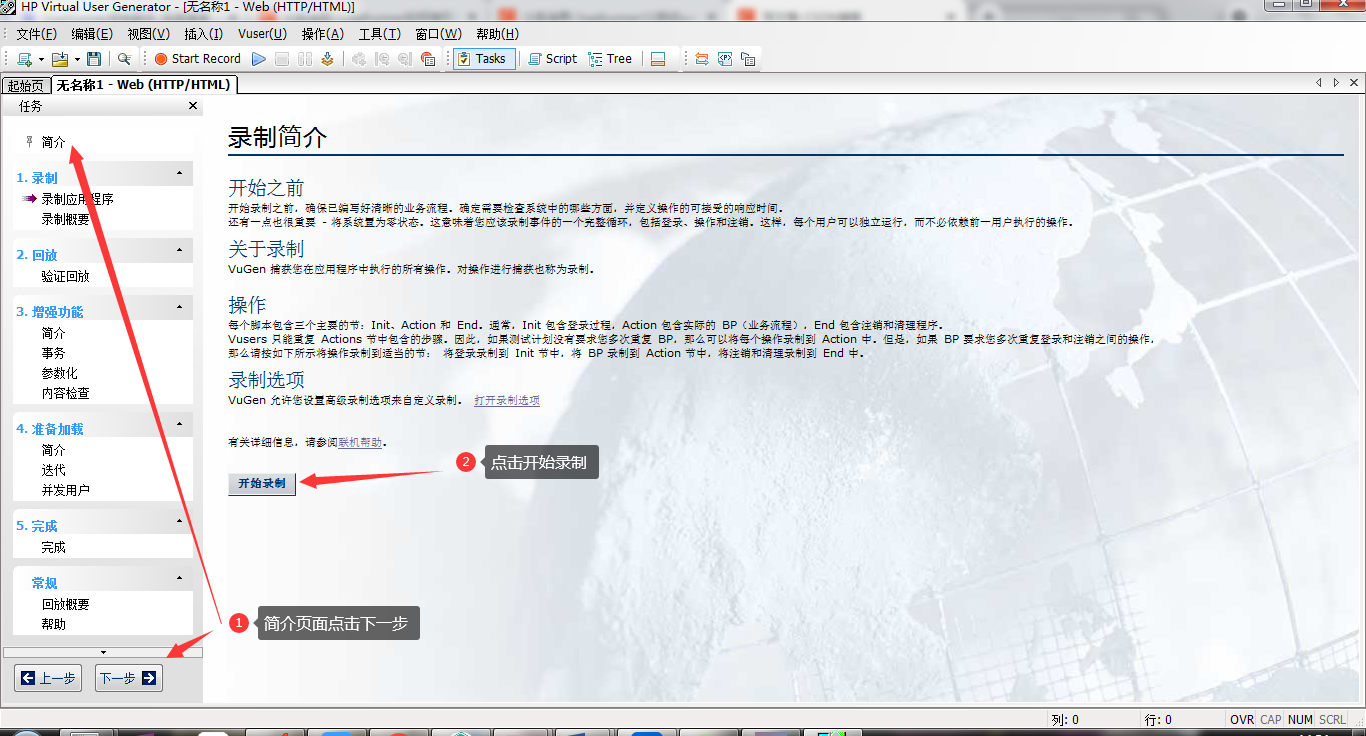Image resolution: width=1366 pixels, height=736 pixels.
Task: Click the tab scroll left arrow at top right
Action: coord(1319,83)
